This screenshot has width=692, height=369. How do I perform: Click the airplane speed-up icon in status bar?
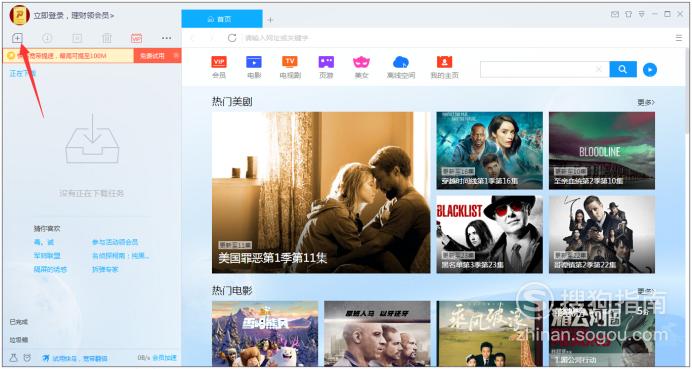(46, 358)
